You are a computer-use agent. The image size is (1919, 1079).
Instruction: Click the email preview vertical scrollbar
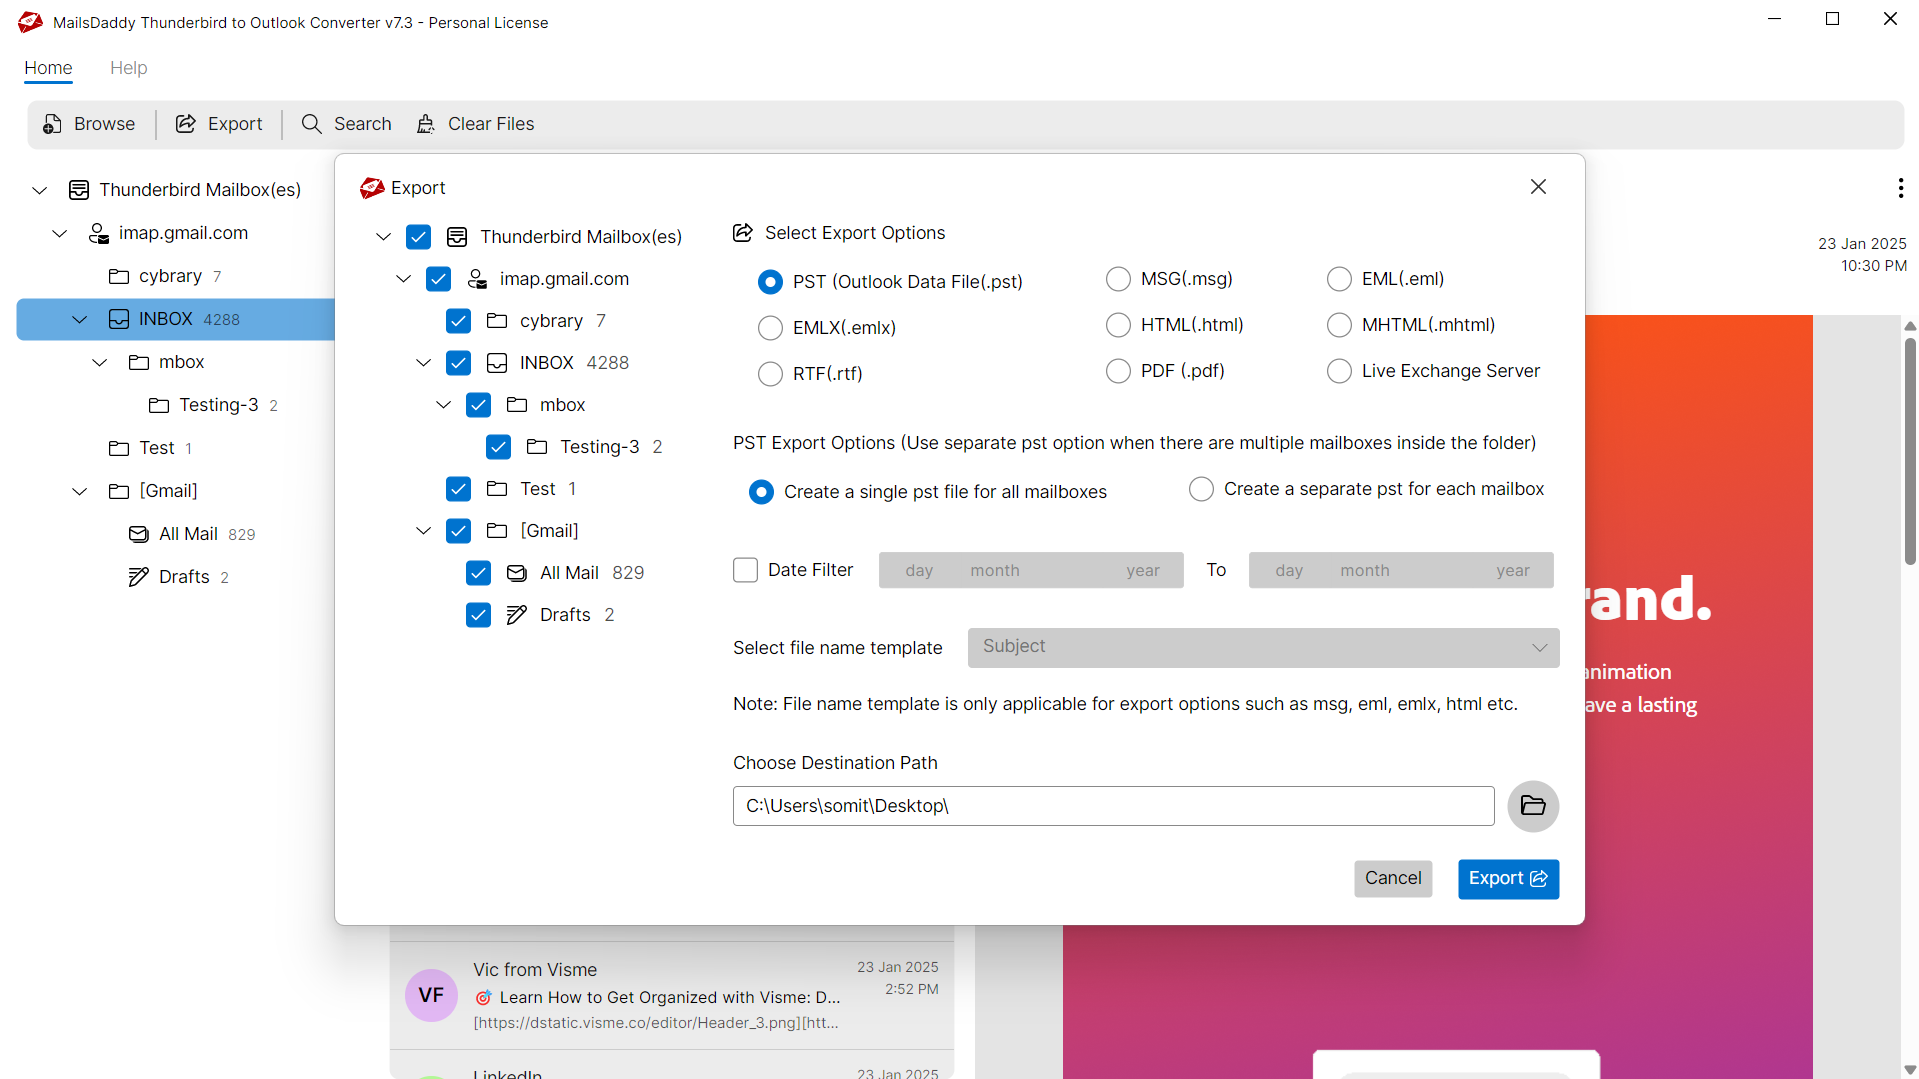[x=1910, y=450]
